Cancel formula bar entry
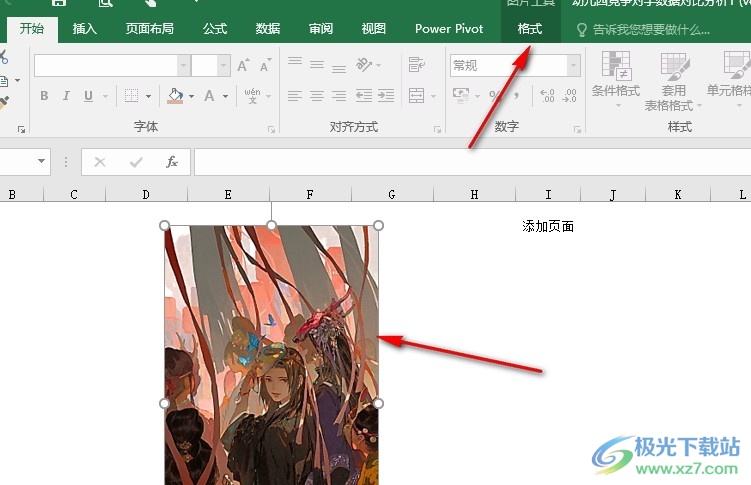 (100, 162)
